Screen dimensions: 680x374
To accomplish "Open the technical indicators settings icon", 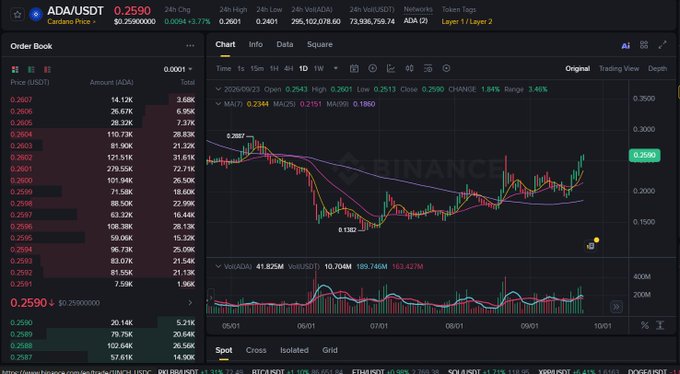I will pyautogui.click(x=428, y=68).
